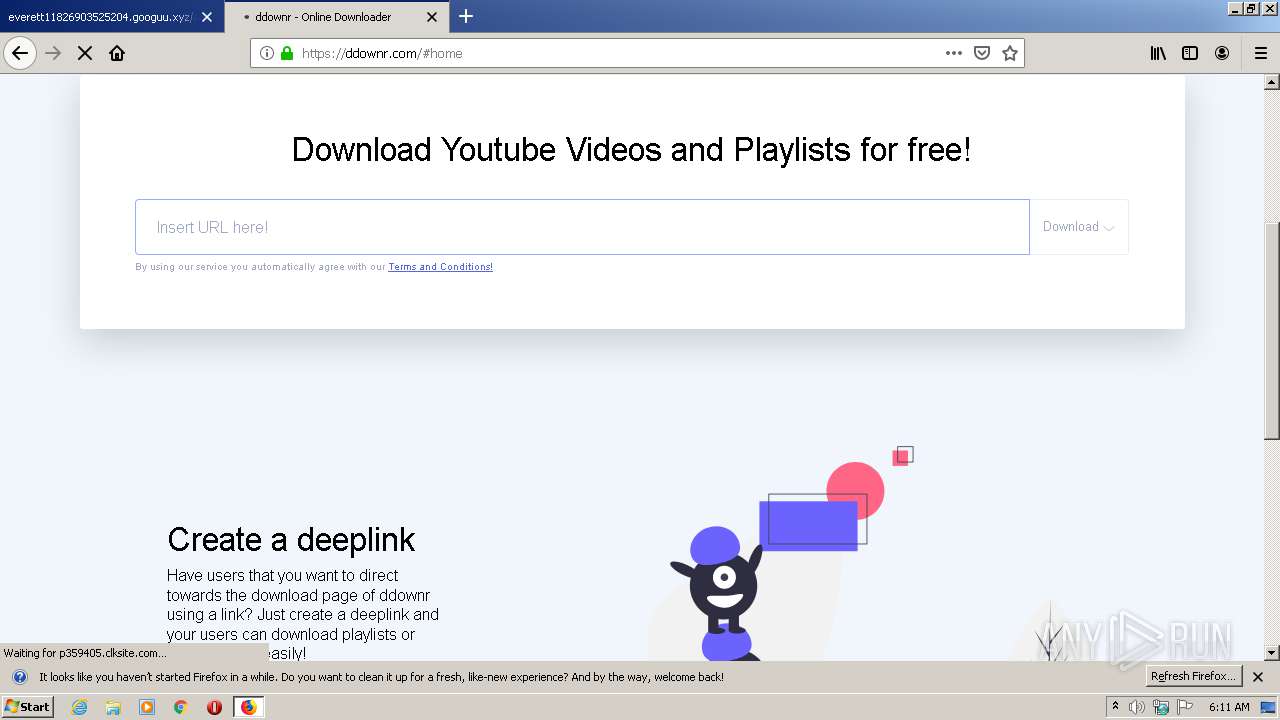1280x720 pixels.
Task: Close the everett googuu.xyz tab
Action: point(207,17)
